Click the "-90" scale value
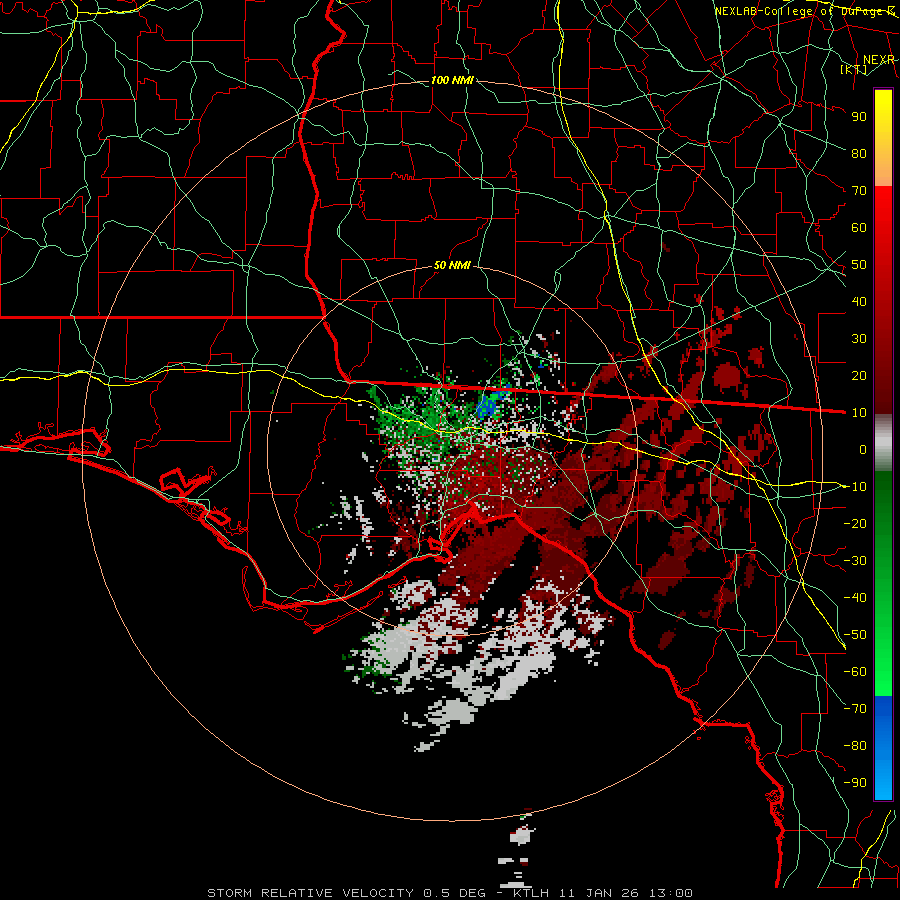 (855, 783)
